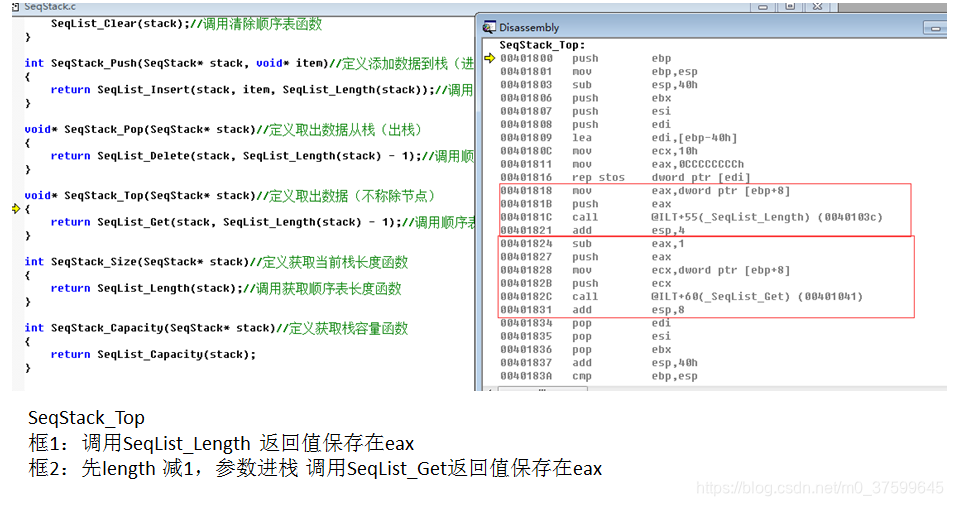Select the 'push eax' line at 0040181B

coord(586,204)
